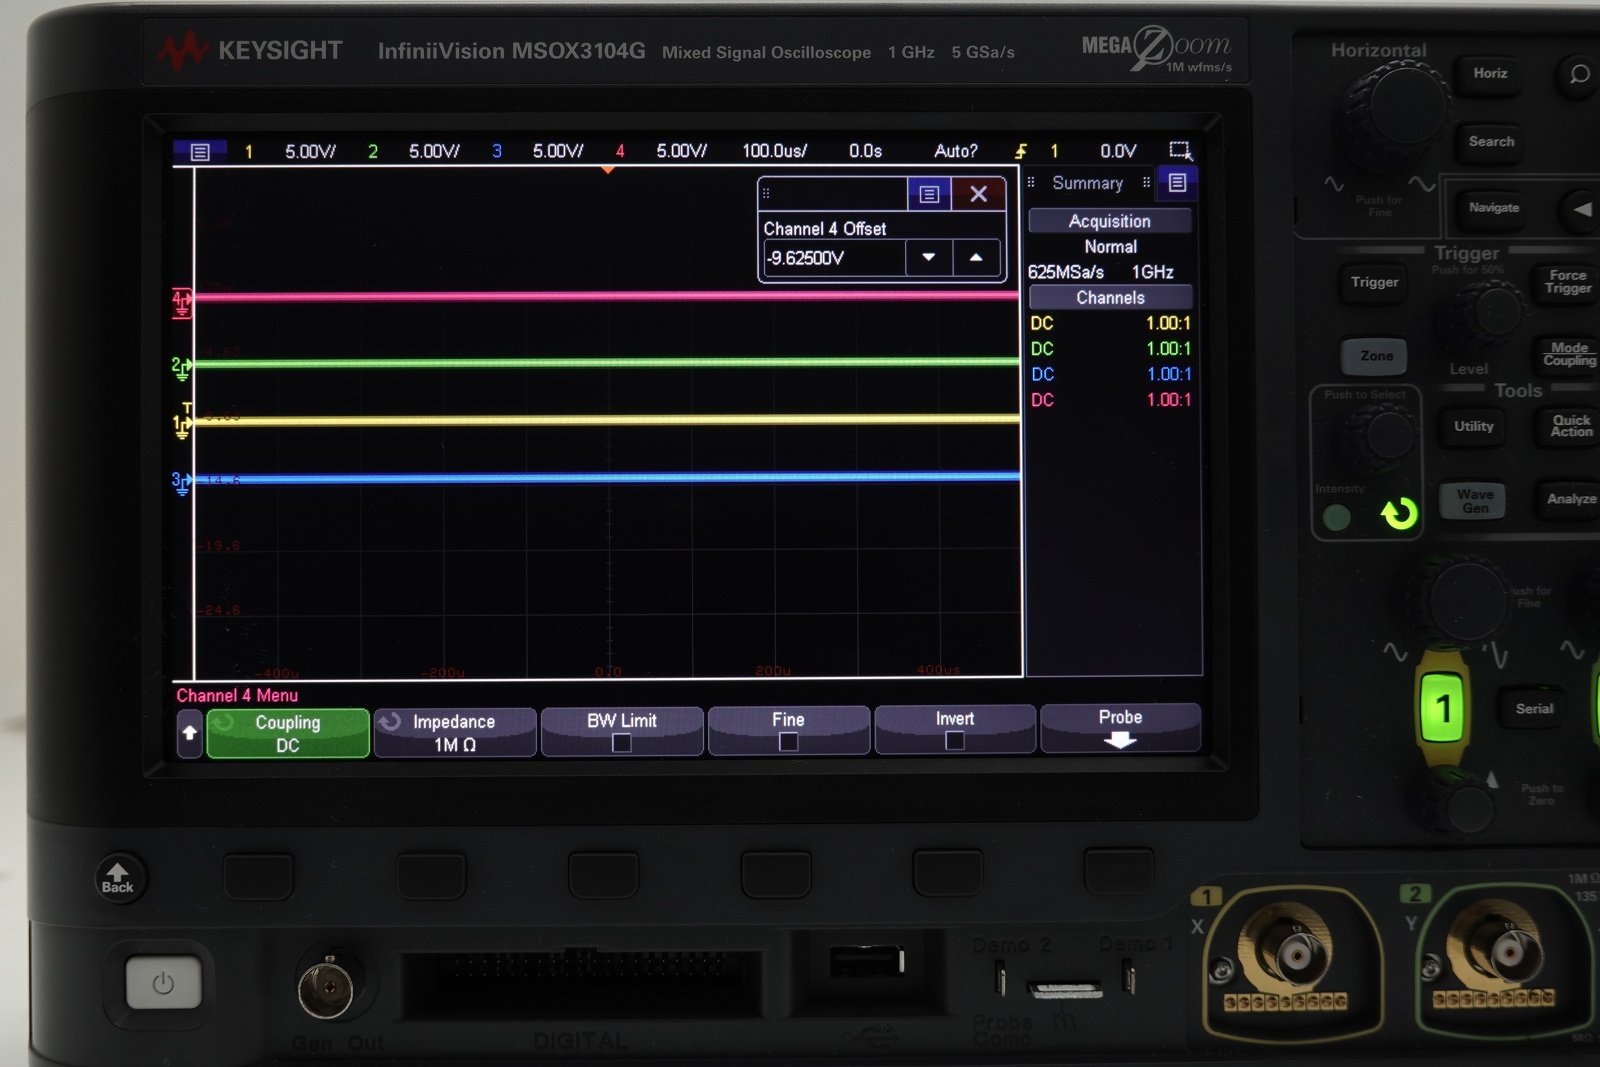Open the Channel 4 Offset popup menu icon
The height and width of the screenshot is (1067, 1600).
(x=929, y=194)
